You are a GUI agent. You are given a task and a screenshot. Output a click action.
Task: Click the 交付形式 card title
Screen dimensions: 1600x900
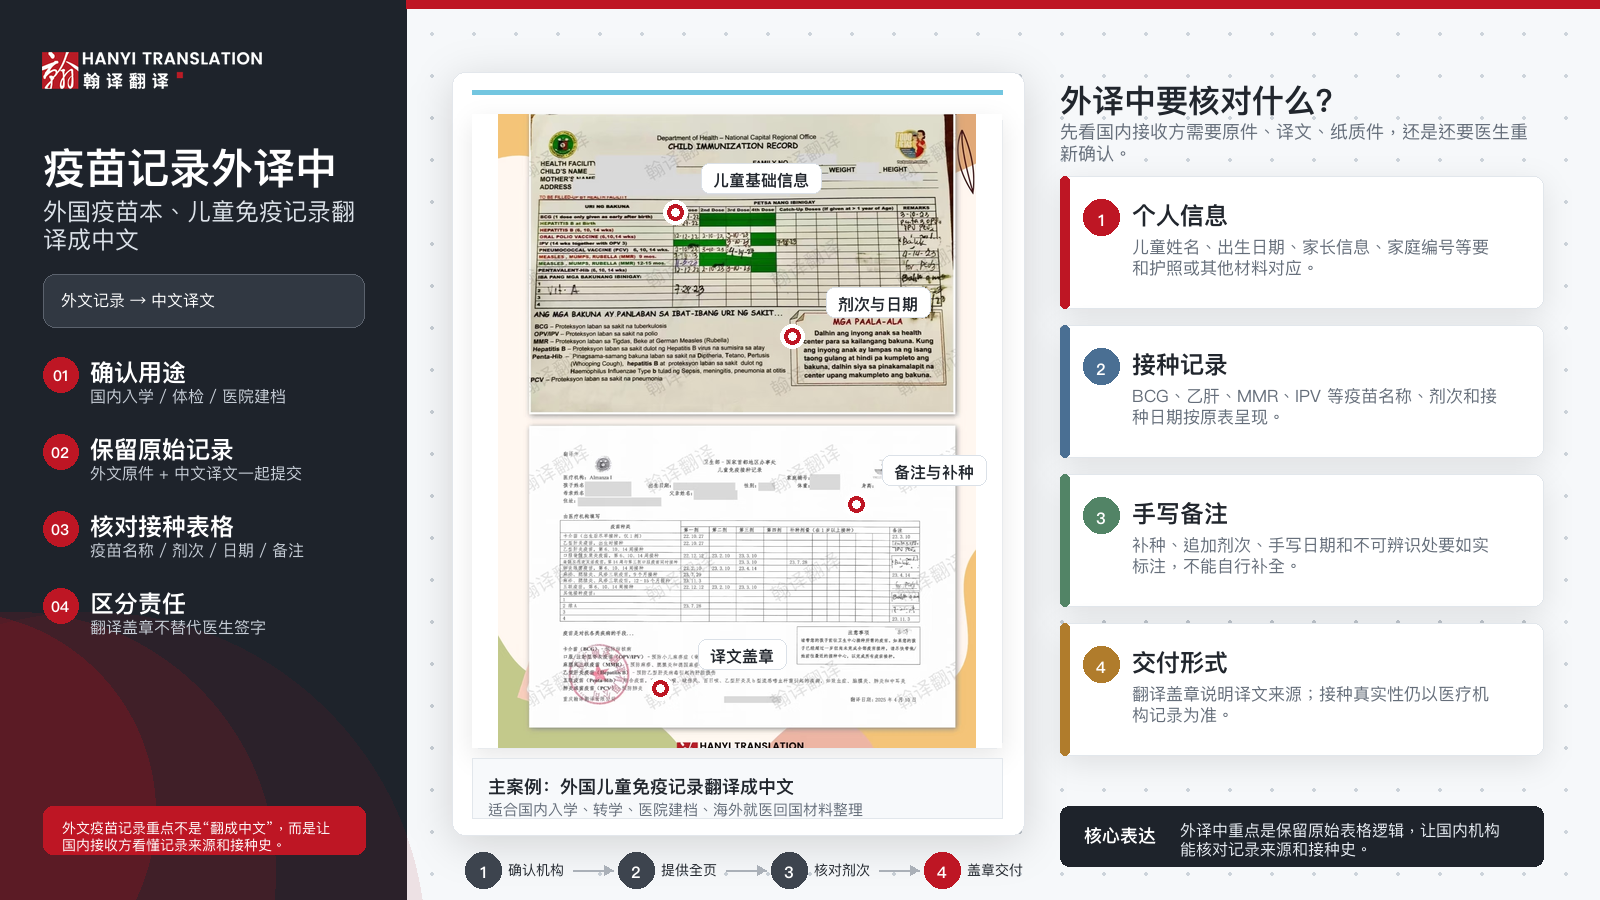click(x=1180, y=663)
